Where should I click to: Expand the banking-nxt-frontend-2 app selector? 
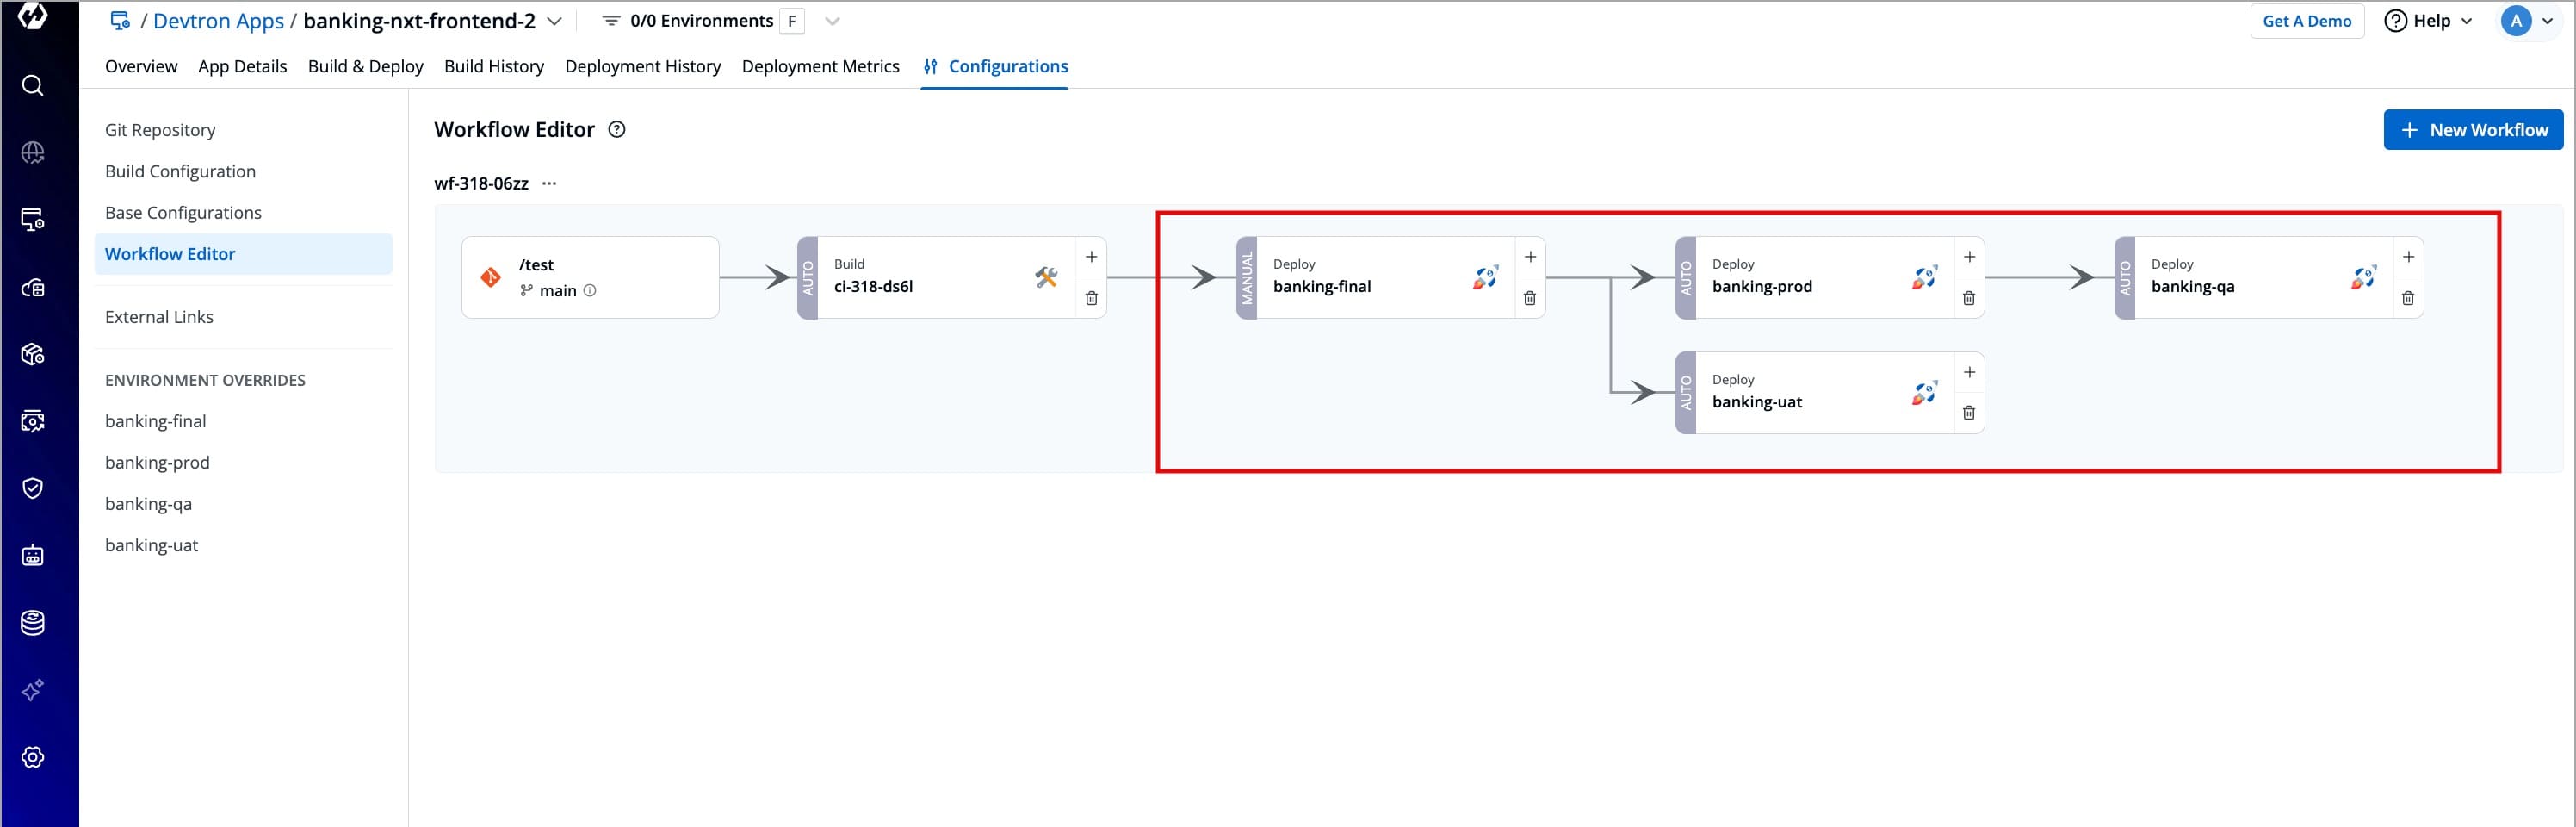click(555, 21)
